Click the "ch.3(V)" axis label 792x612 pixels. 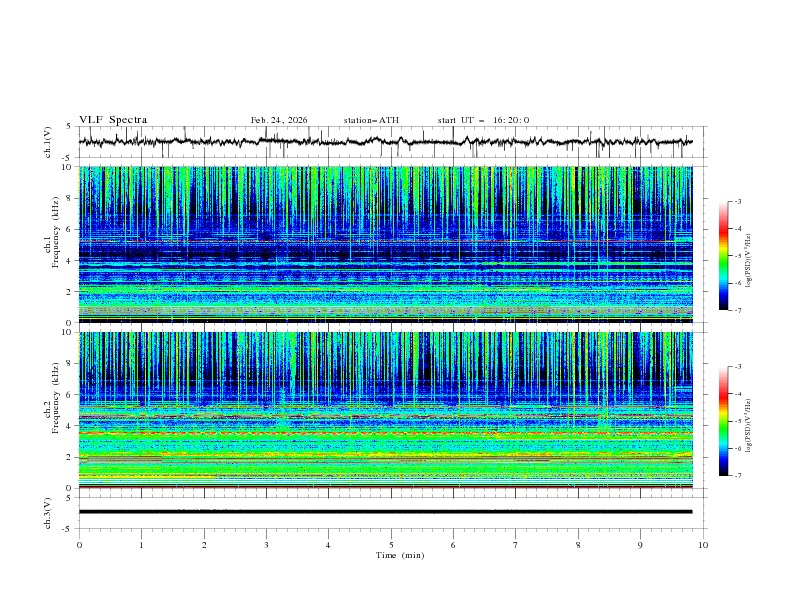point(48,513)
